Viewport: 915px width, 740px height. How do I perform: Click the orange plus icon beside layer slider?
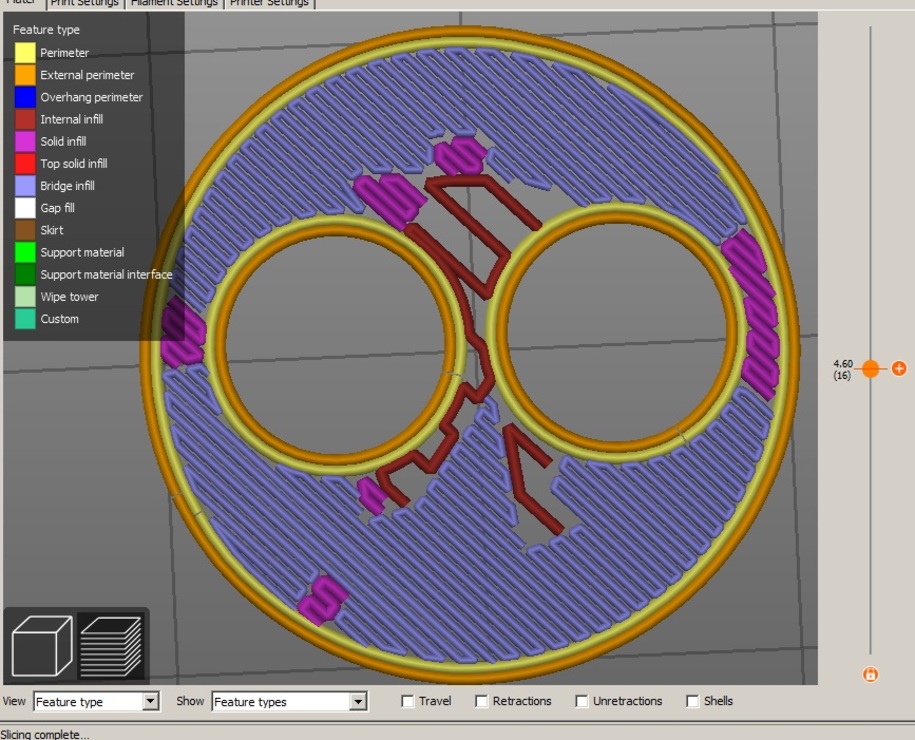click(x=899, y=369)
